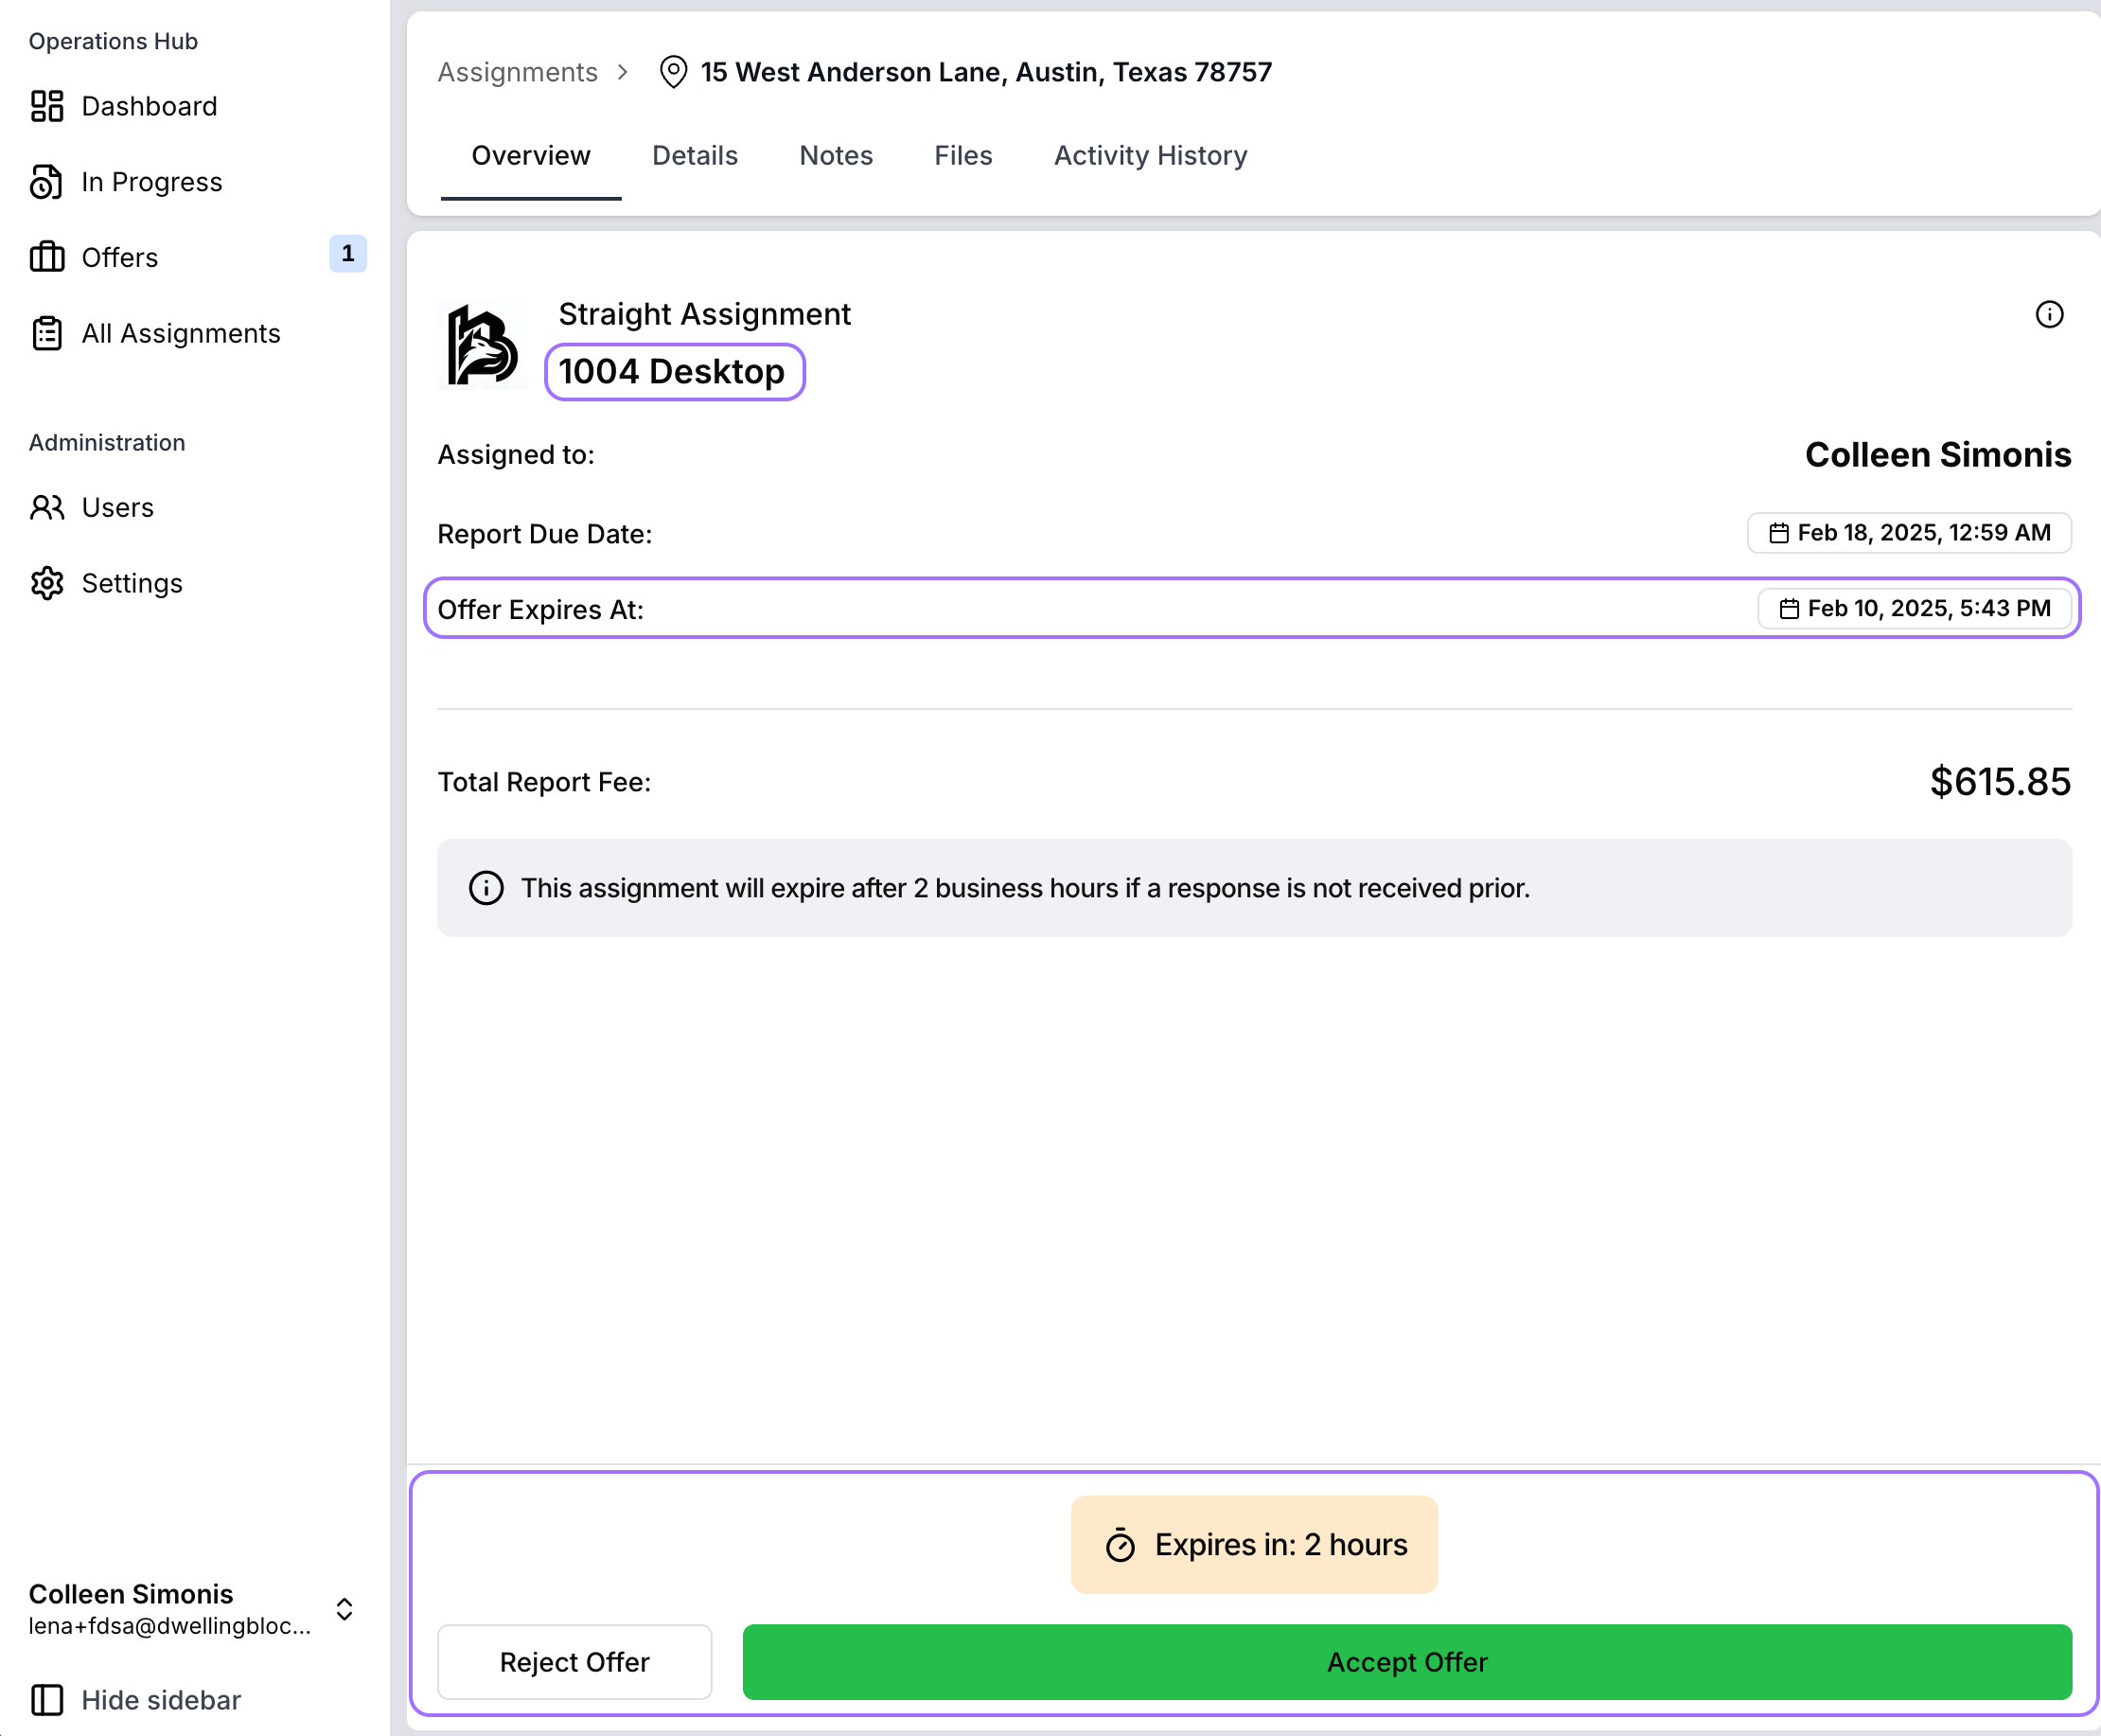The image size is (2101, 1736).
Task: Click the location pin icon by address
Action: pyautogui.click(x=673, y=72)
